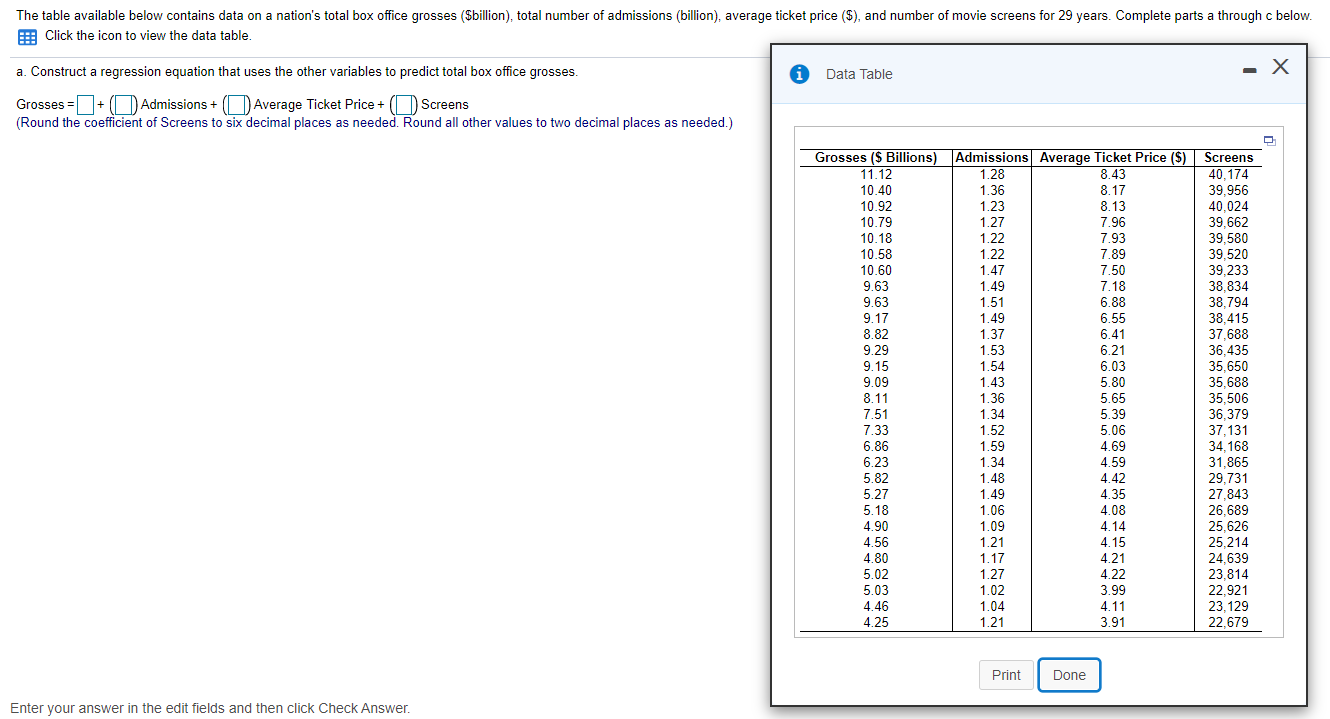Image resolution: width=1330 pixels, height=719 pixels.
Task: Click Grosses value 10.79
Action: [x=876, y=222]
